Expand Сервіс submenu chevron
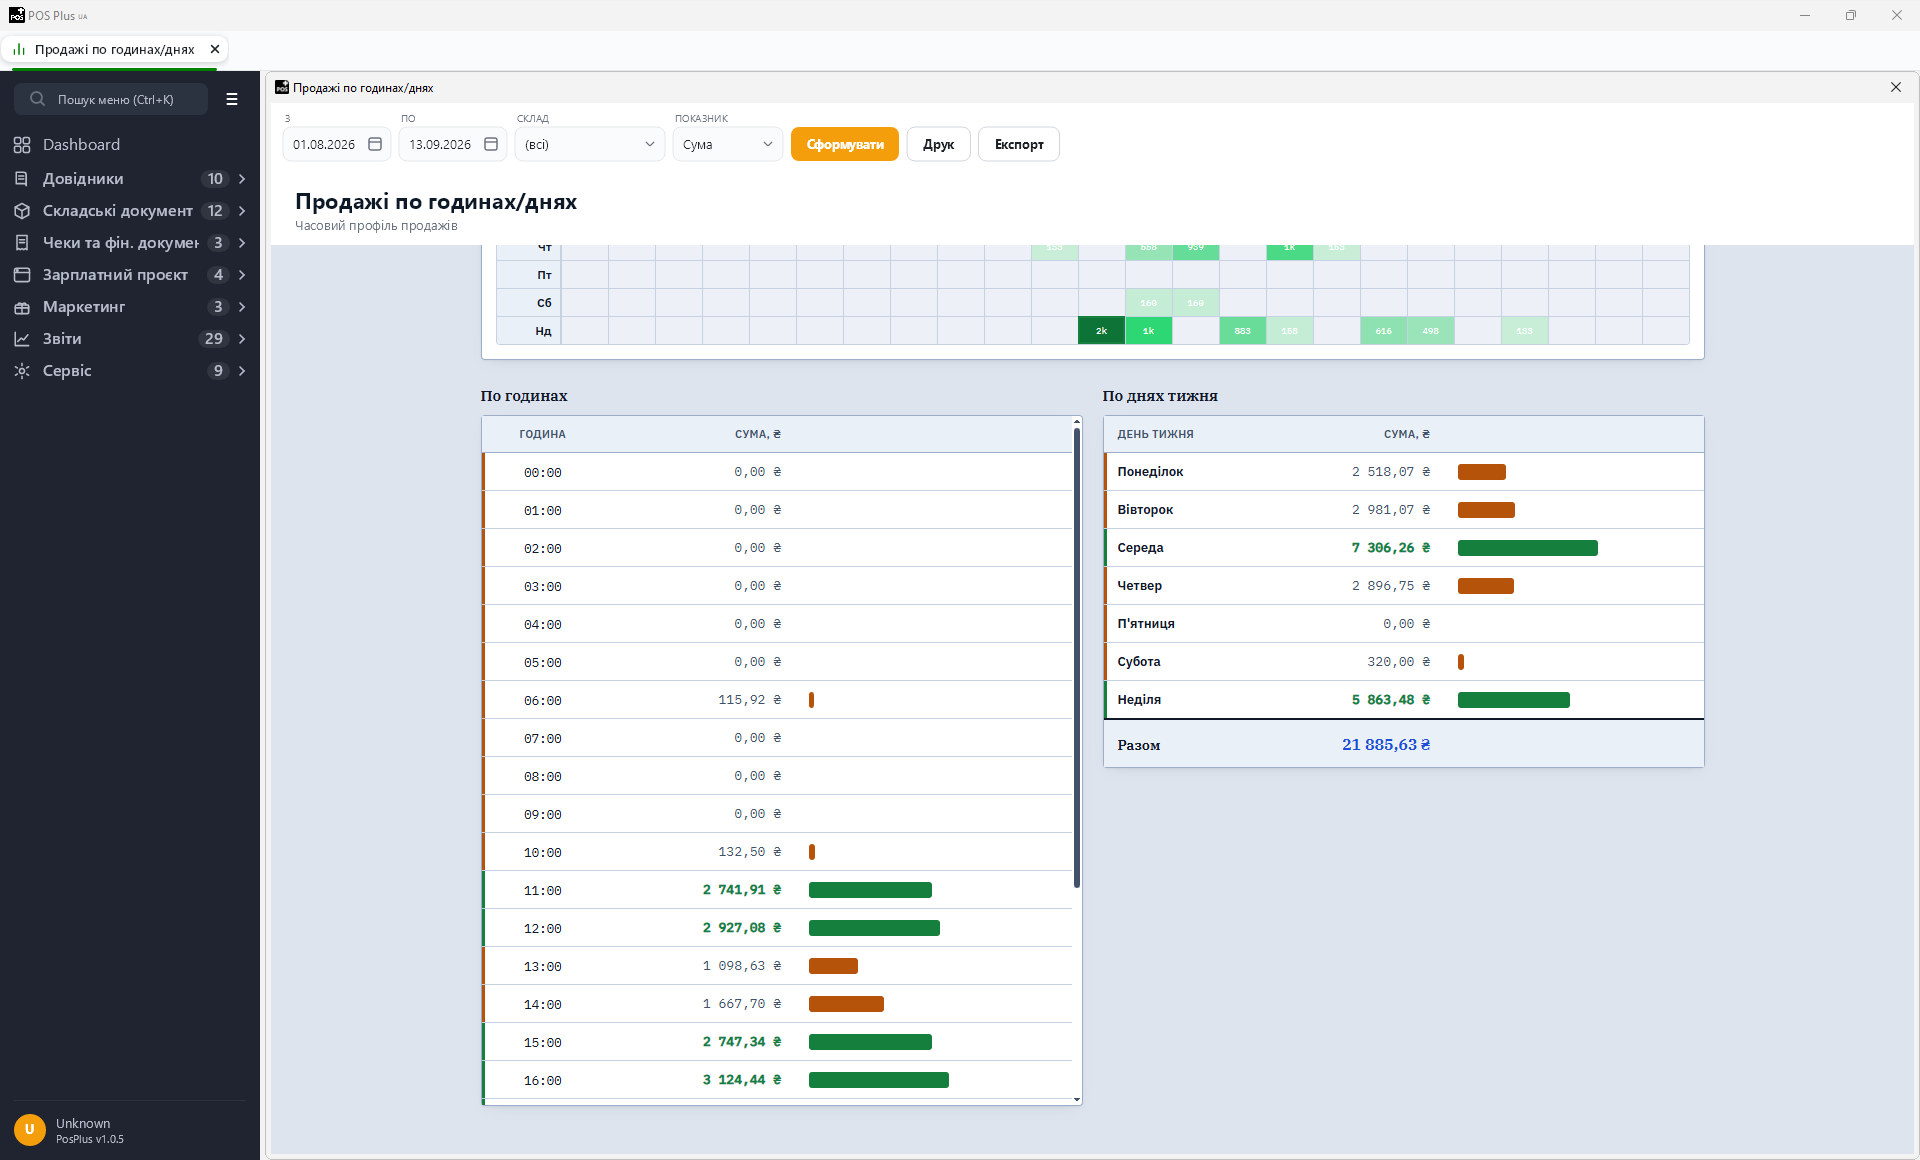1920x1160 pixels. [242, 371]
